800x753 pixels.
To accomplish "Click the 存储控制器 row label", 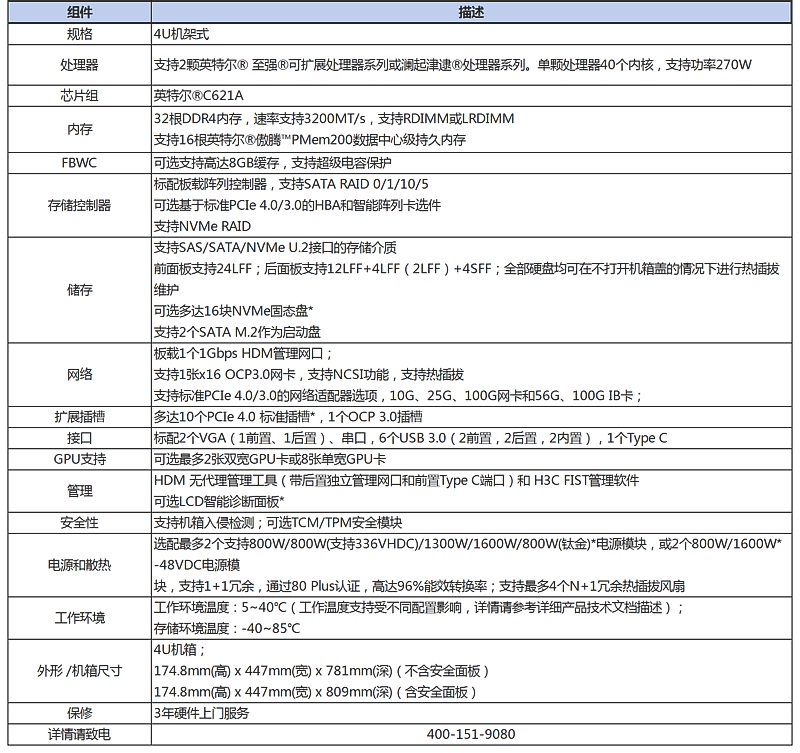I will (80, 205).
